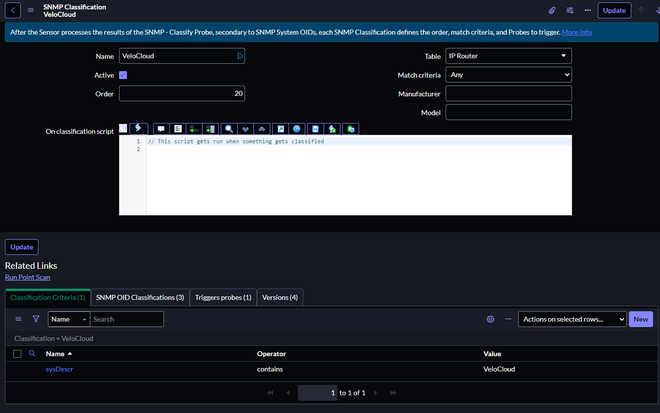Image resolution: width=660 pixels, height=413 pixels.
Task: Go to last page of list
Action: 393,393
